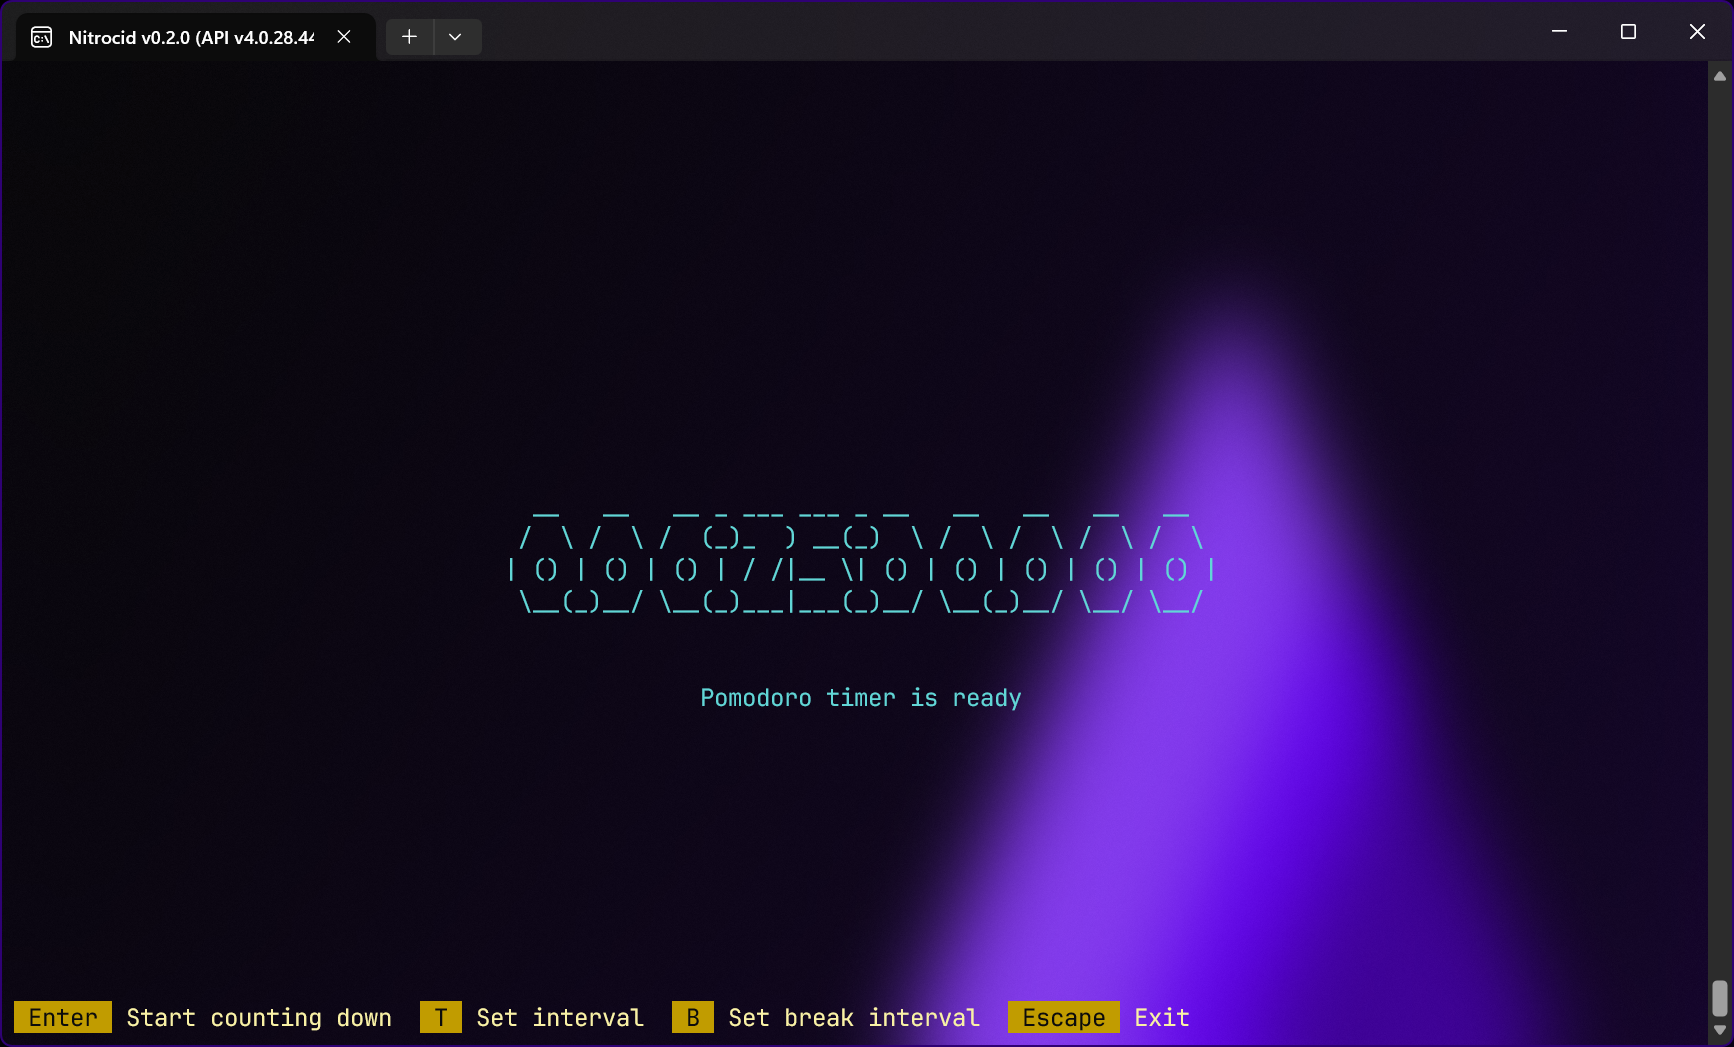Close the terminal window

[x=1697, y=32]
